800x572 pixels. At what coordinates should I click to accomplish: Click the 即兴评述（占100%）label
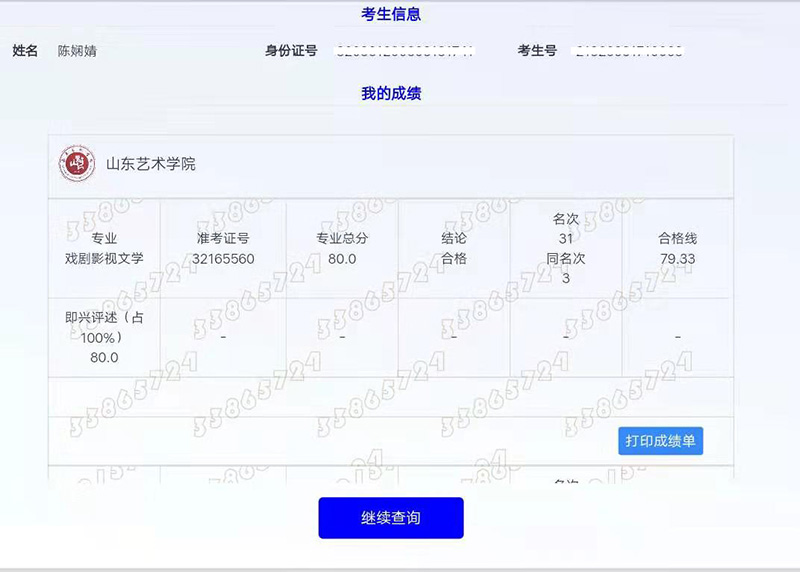(x=104, y=328)
